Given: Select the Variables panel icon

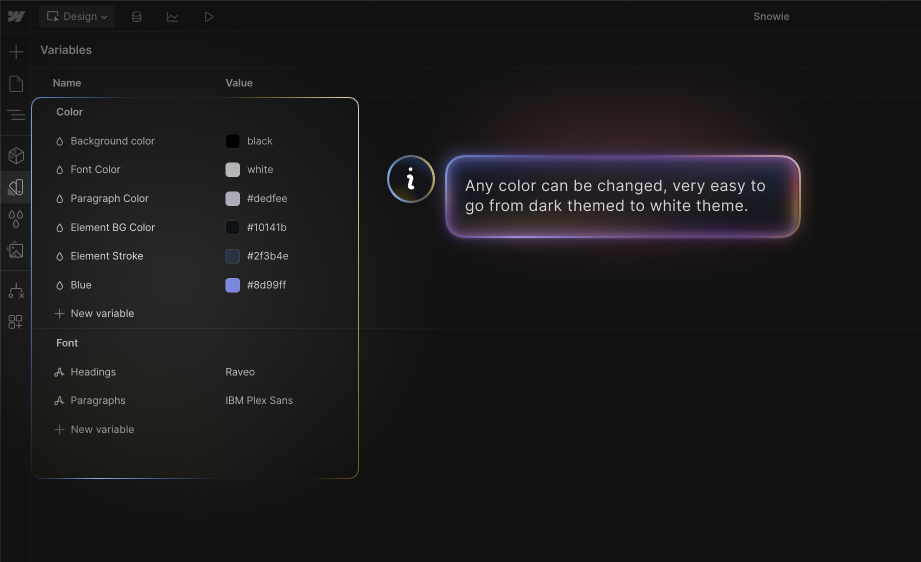Looking at the screenshot, I should pyautogui.click(x=16, y=187).
